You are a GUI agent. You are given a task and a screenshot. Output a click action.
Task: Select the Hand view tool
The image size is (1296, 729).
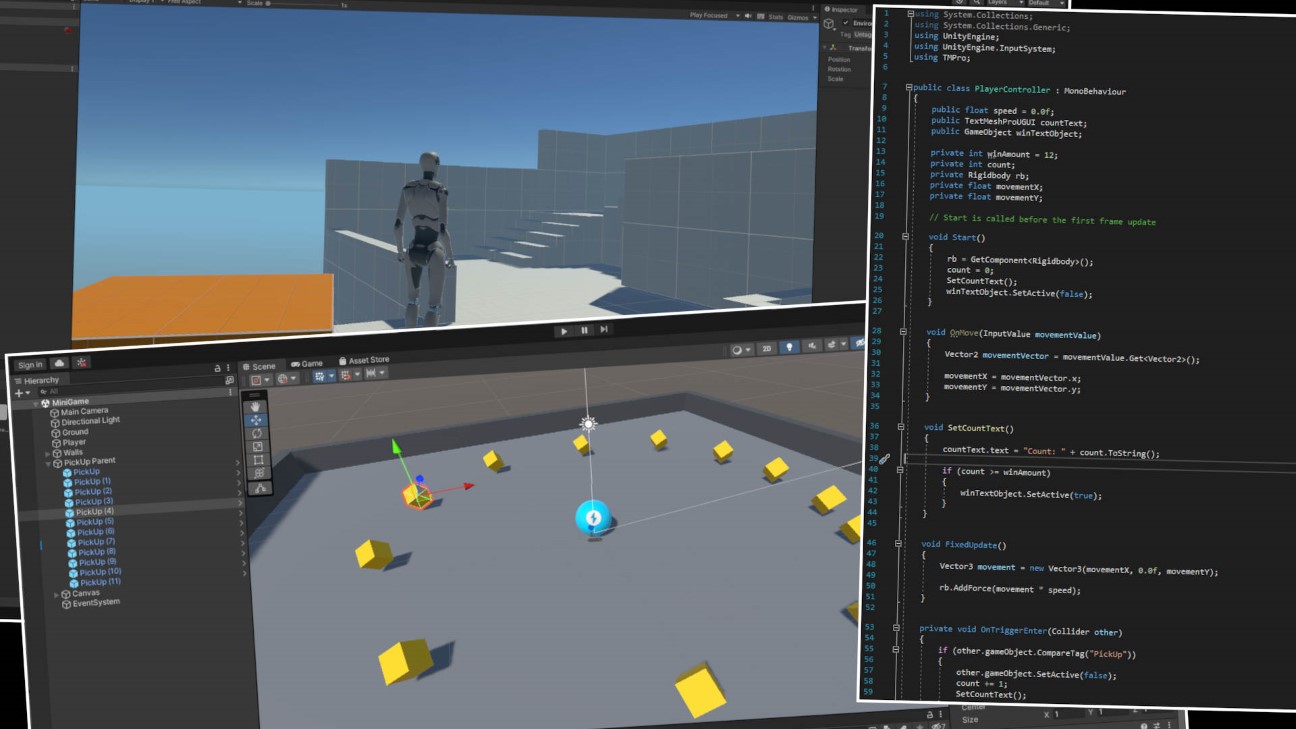point(257,406)
